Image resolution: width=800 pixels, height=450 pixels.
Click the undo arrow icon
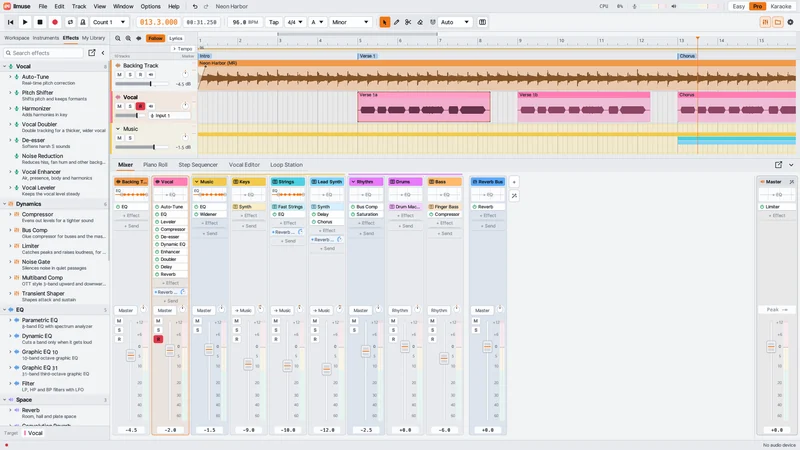point(195,7)
